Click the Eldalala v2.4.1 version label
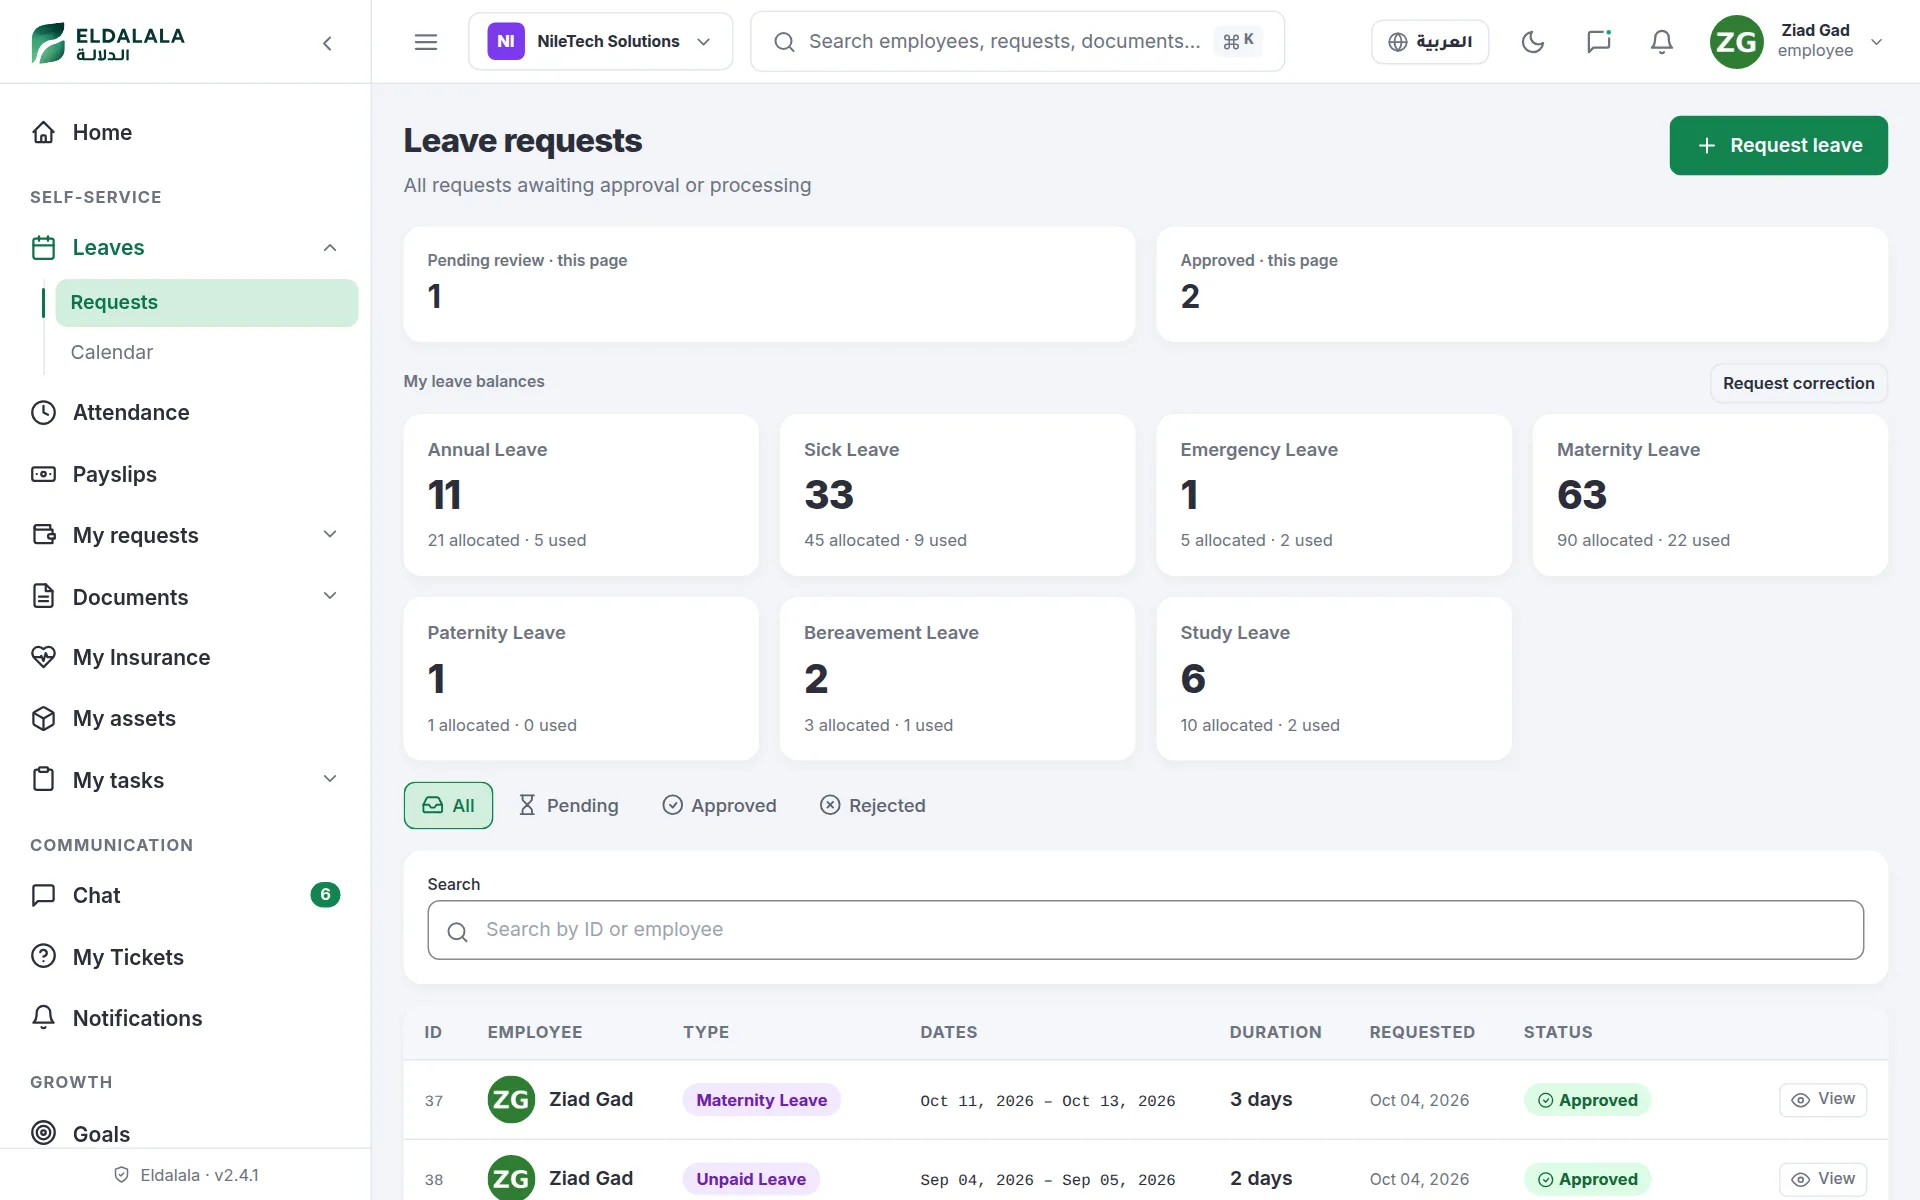This screenshot has width=1920, height=1200. click(x=185, y=1175)
